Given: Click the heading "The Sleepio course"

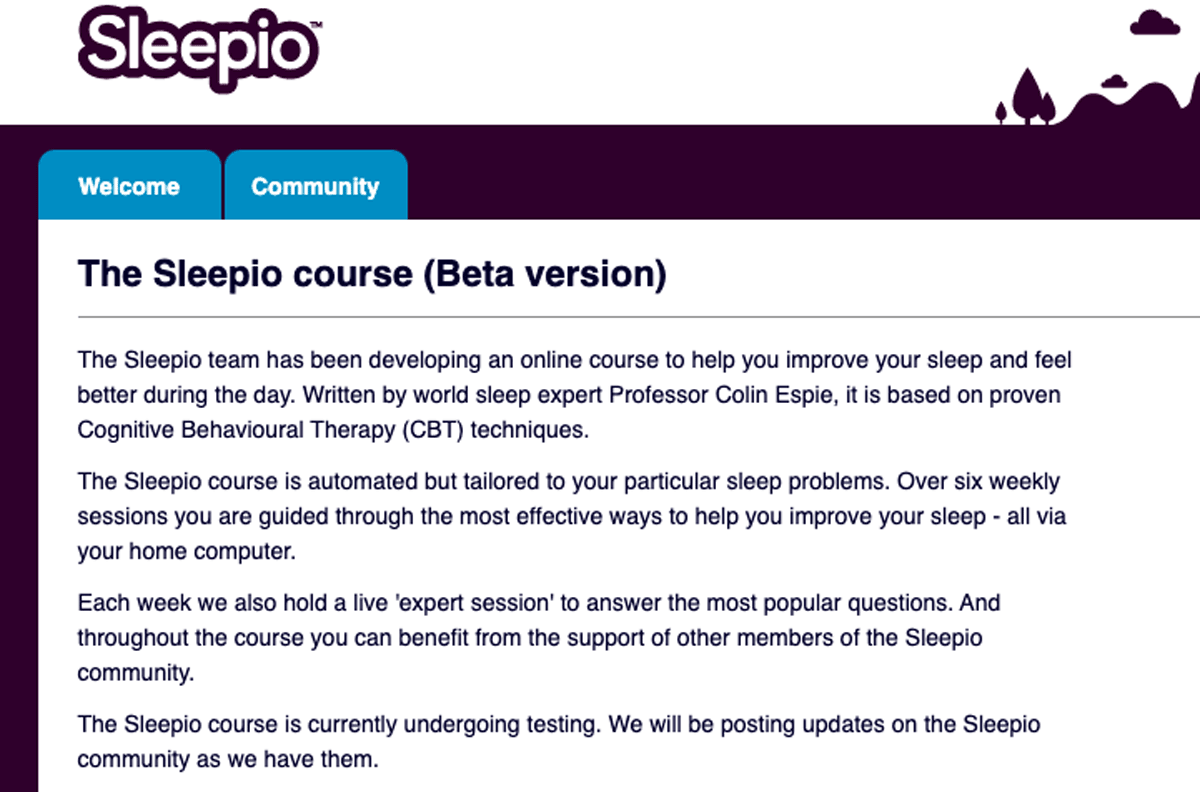Looking at the screenshot, I should point(245,273).
